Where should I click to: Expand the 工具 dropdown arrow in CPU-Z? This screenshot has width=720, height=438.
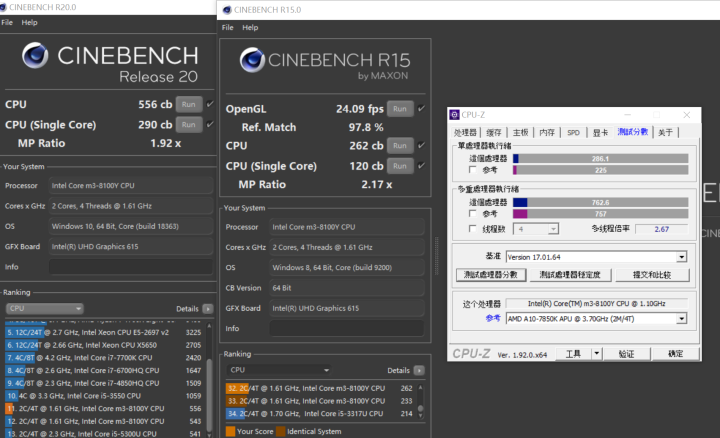pos(596,354)
